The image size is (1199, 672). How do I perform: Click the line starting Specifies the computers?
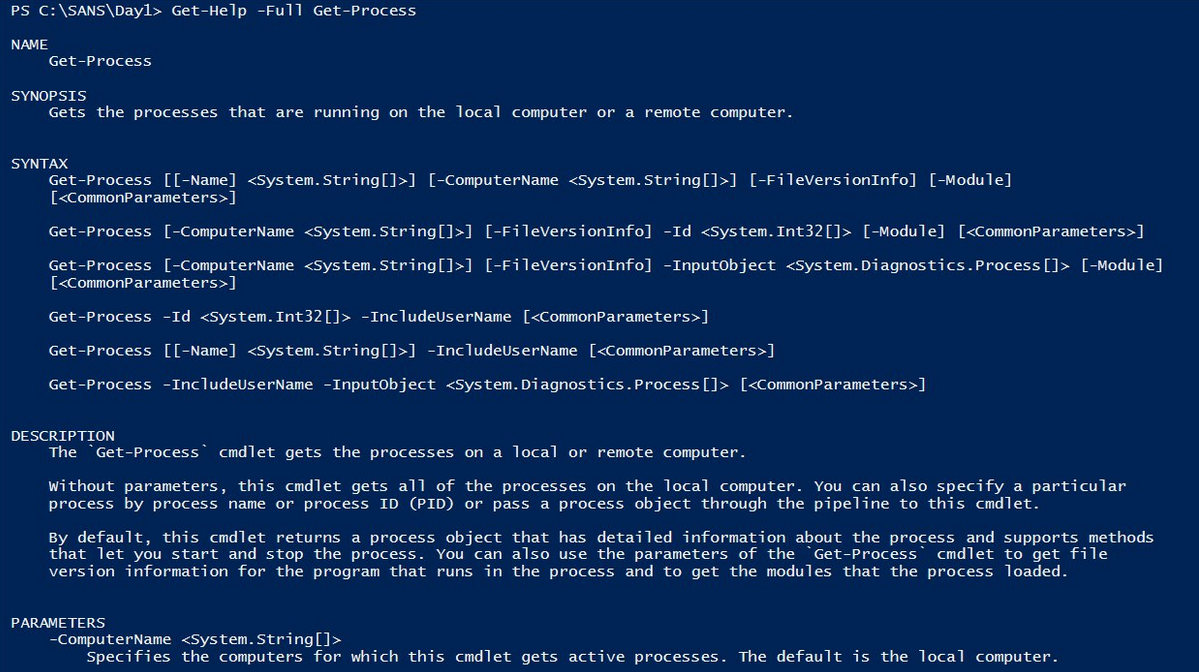[570, 657]
